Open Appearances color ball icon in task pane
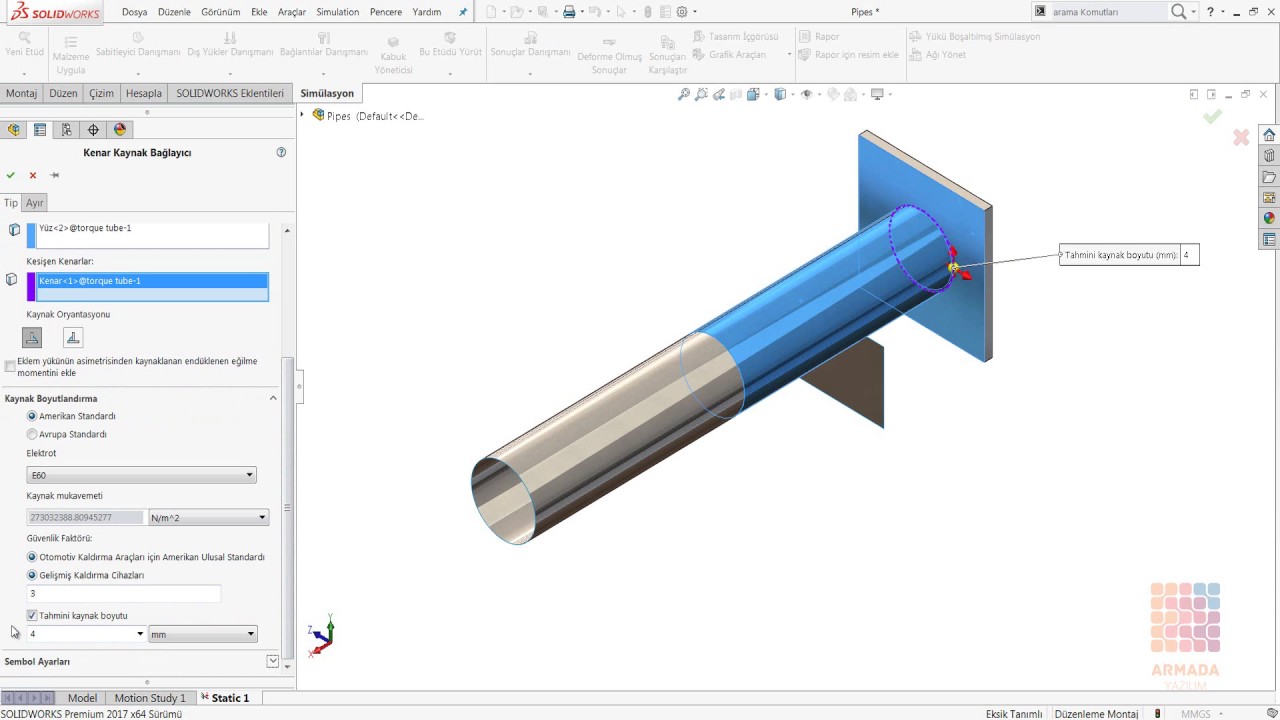Viewport: 1280px width, 720px height. coord(1269,218)
